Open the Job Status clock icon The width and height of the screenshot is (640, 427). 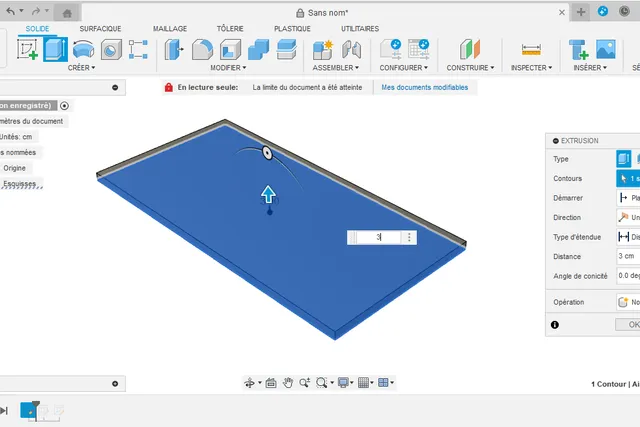[x=624, y=11]
